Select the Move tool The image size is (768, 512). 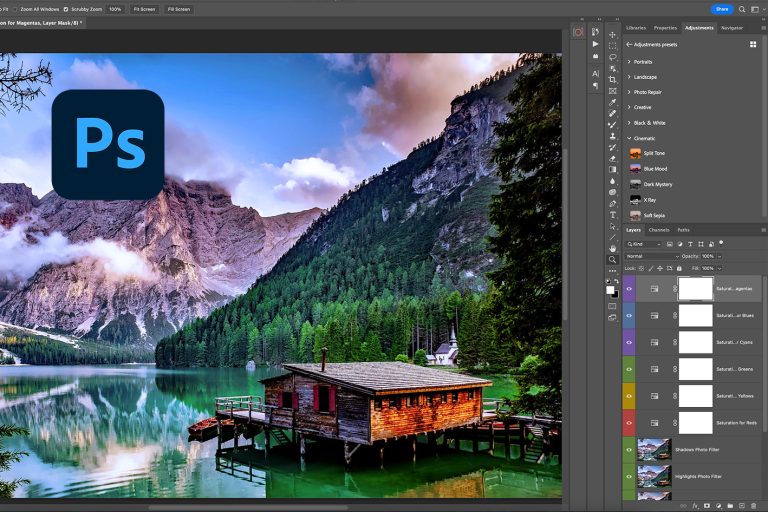[612, 35]
